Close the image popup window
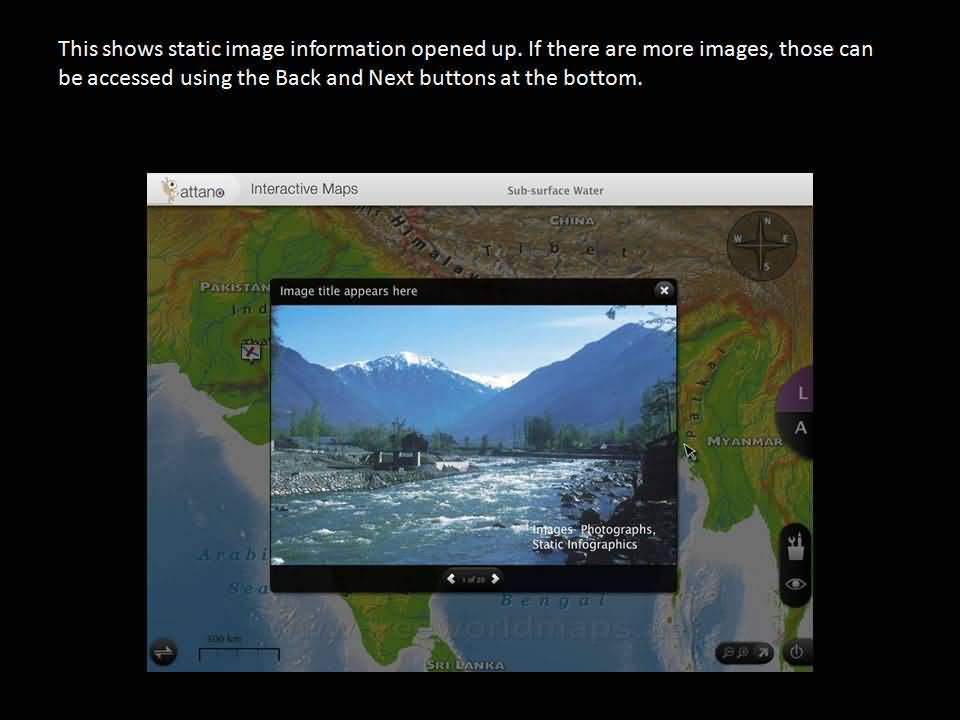This screenshot has width=960, height=720. click(x=663, y=290)
